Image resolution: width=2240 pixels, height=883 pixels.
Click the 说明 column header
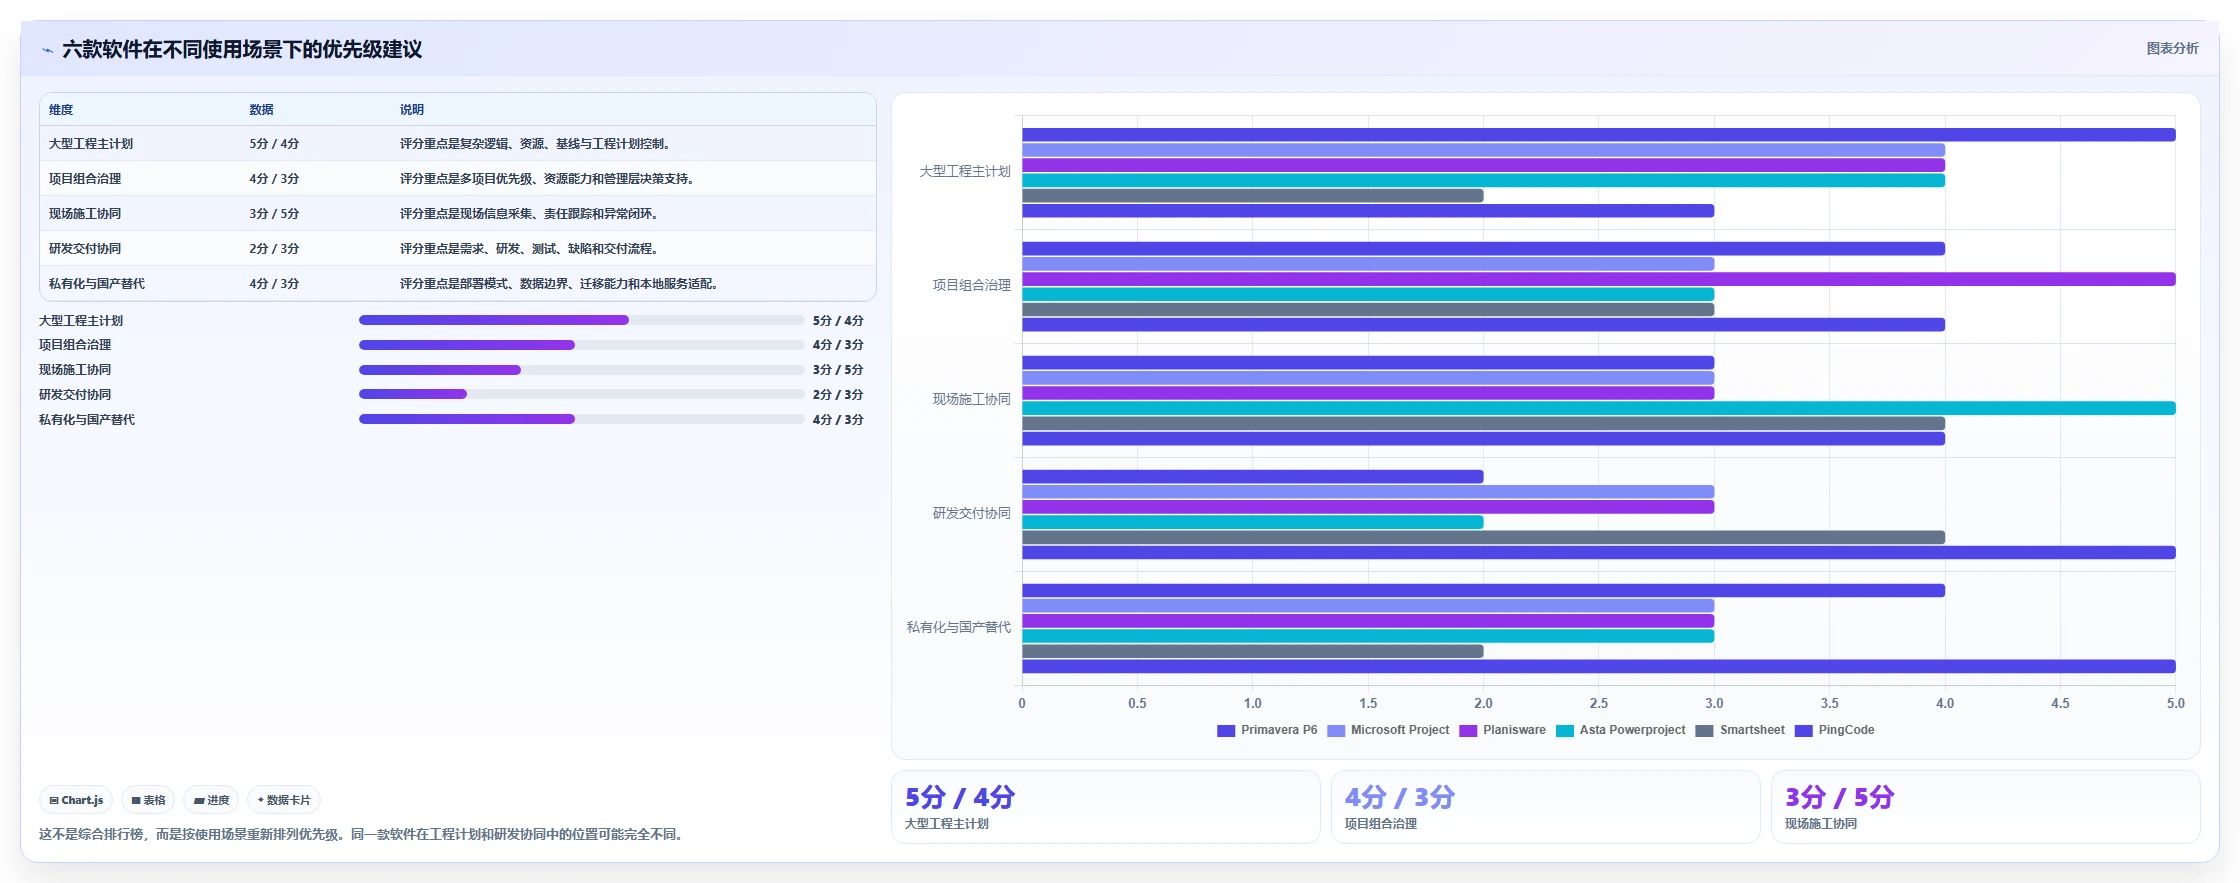[412, 110]
